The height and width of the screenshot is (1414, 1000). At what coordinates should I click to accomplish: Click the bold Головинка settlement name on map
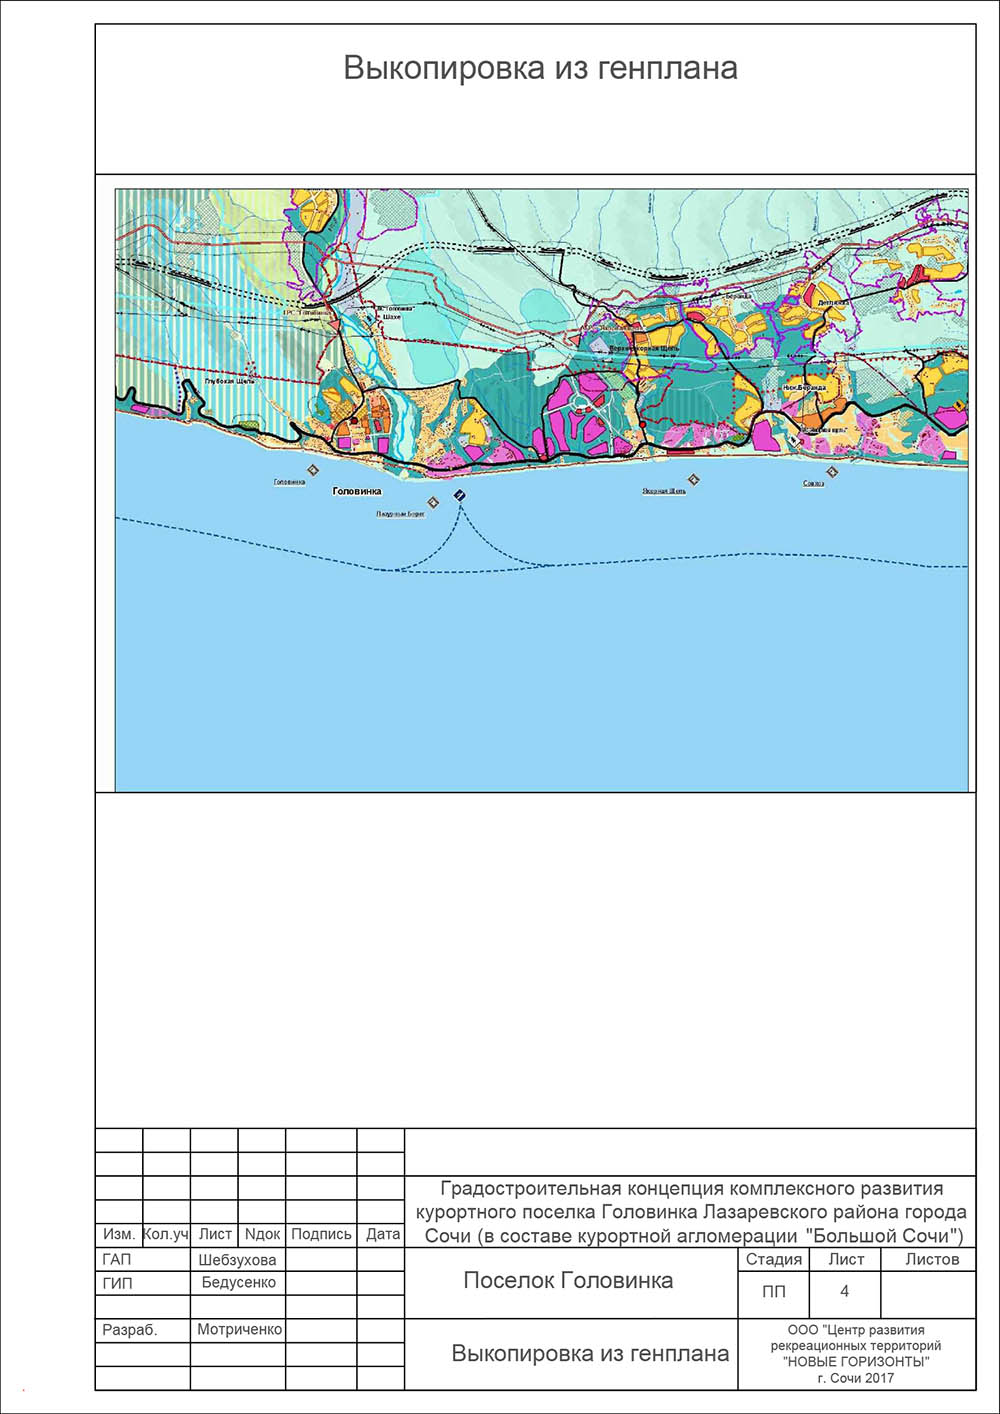[357, 492]
